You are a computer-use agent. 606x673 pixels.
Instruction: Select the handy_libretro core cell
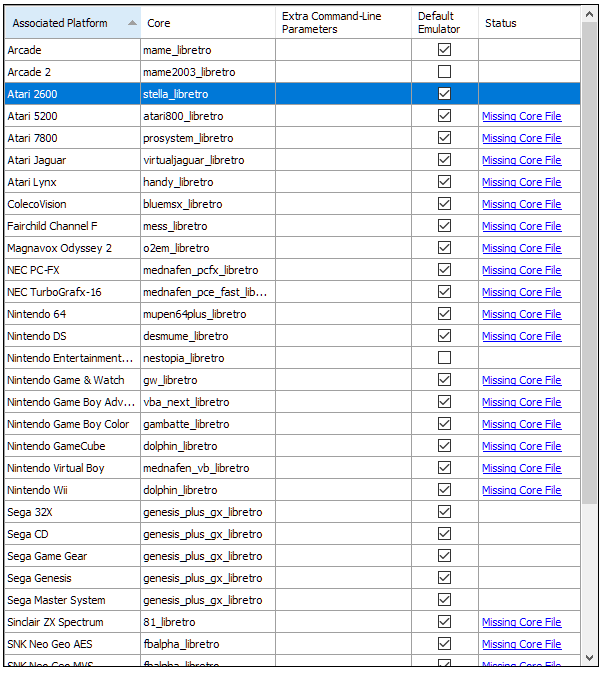(208, 182)
